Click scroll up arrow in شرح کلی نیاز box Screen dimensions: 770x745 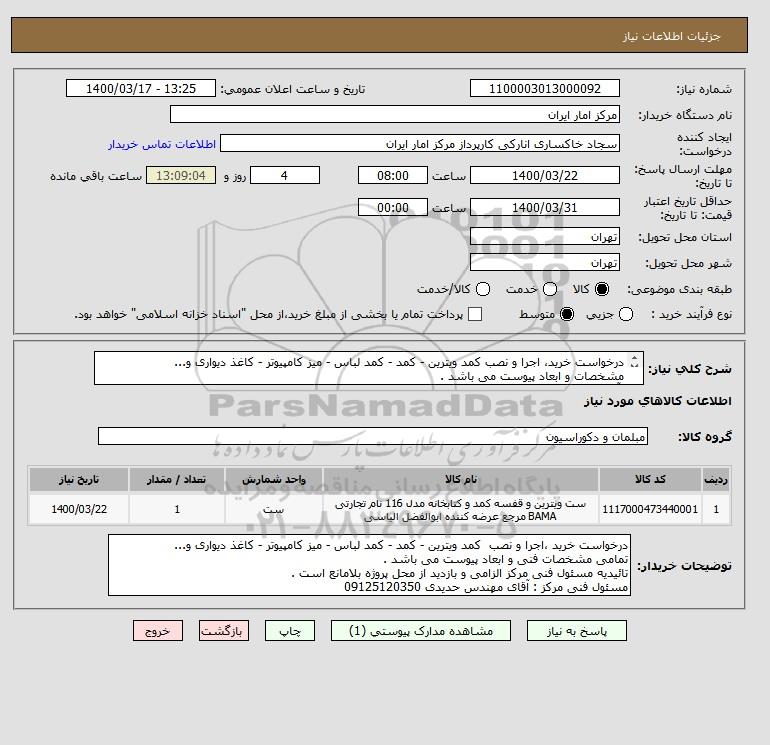(x=634, y=359)
